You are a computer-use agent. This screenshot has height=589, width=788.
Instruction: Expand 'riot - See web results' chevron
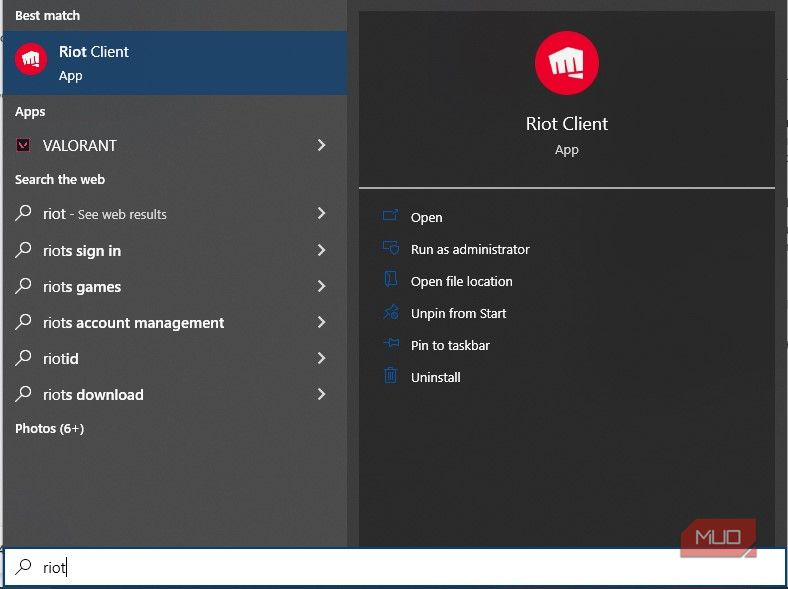pyautogui.click(x=322, y=214)
